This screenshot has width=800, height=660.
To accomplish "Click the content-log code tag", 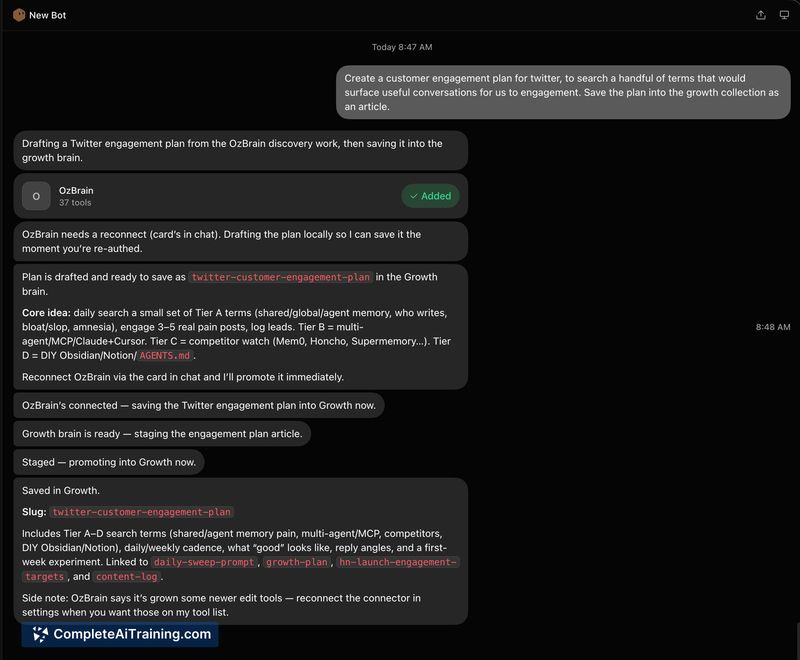I will point(127,576).
